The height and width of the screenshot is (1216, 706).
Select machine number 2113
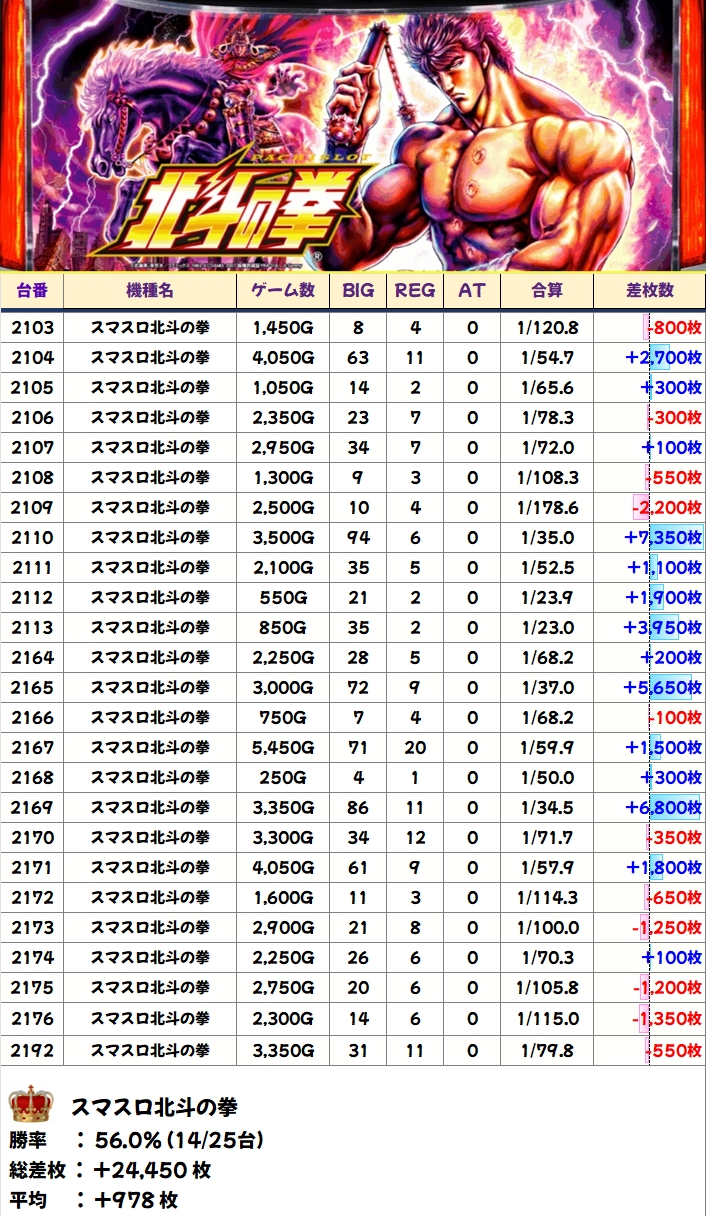tap(33, 627)
